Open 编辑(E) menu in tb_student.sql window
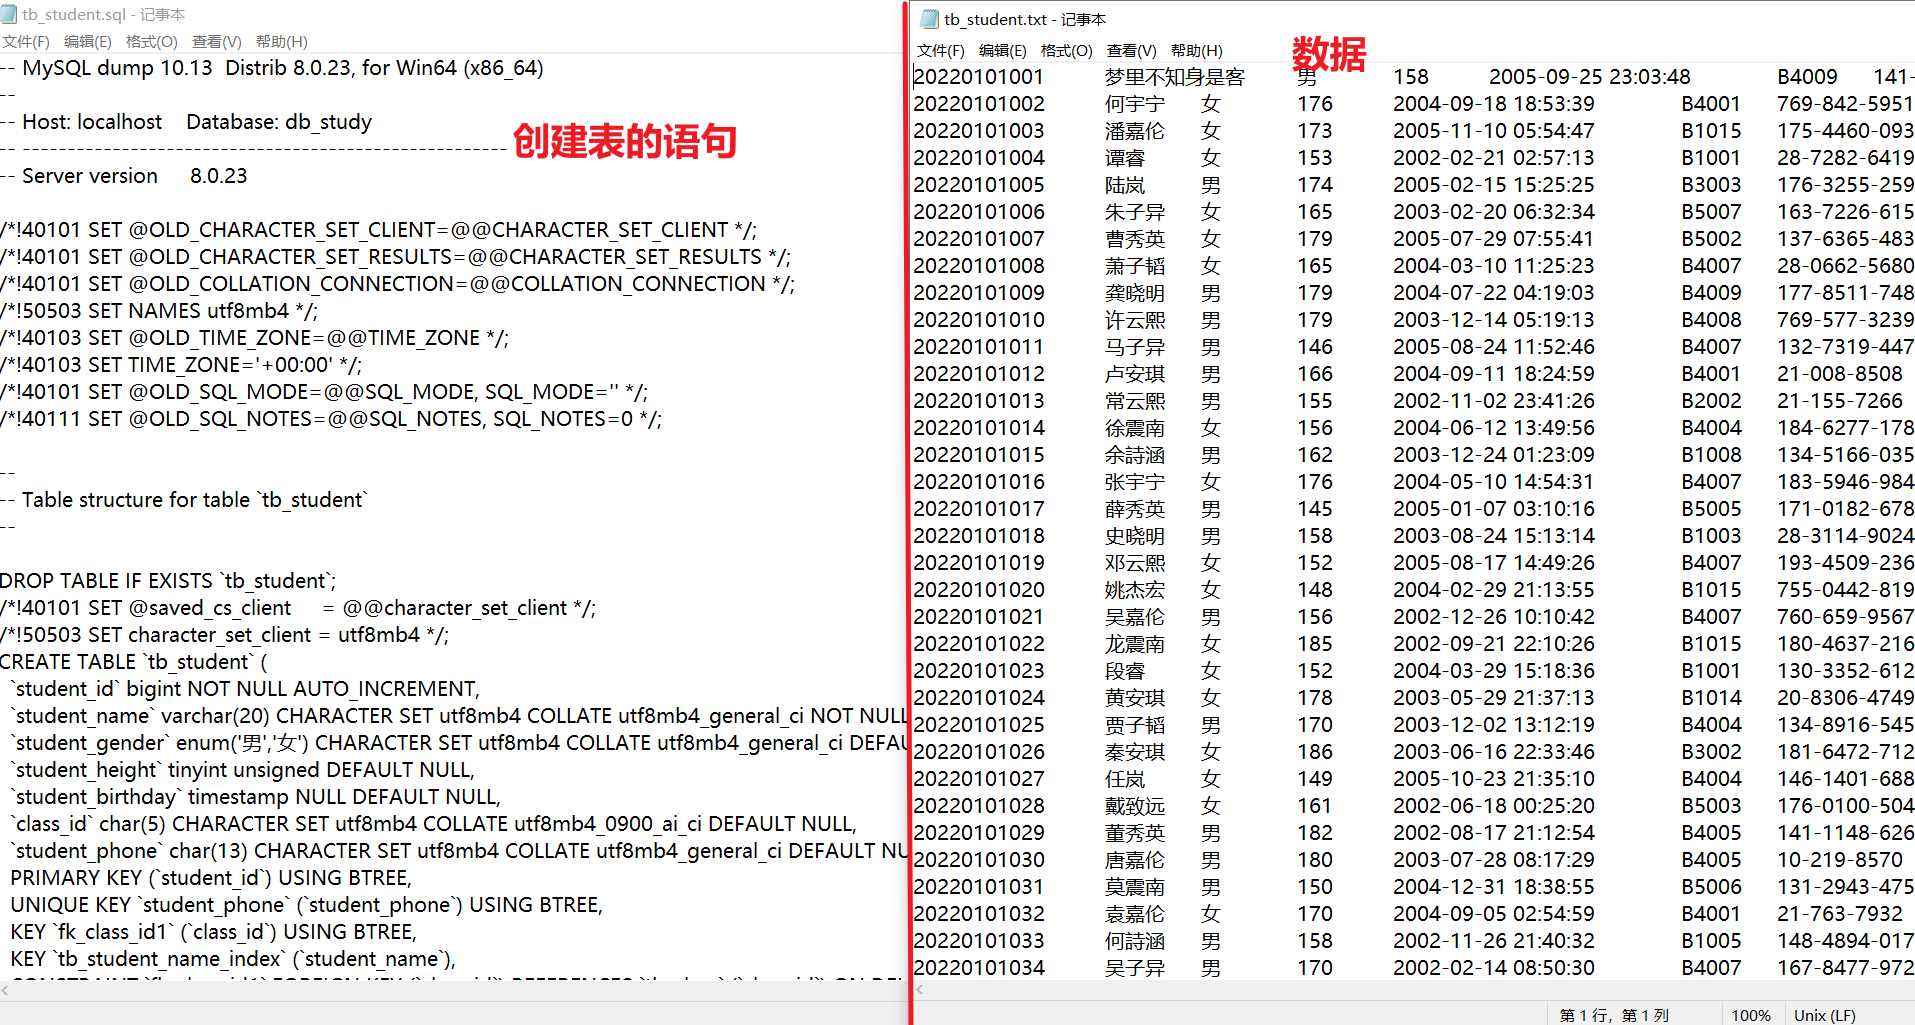 click(x=87, y=41)
